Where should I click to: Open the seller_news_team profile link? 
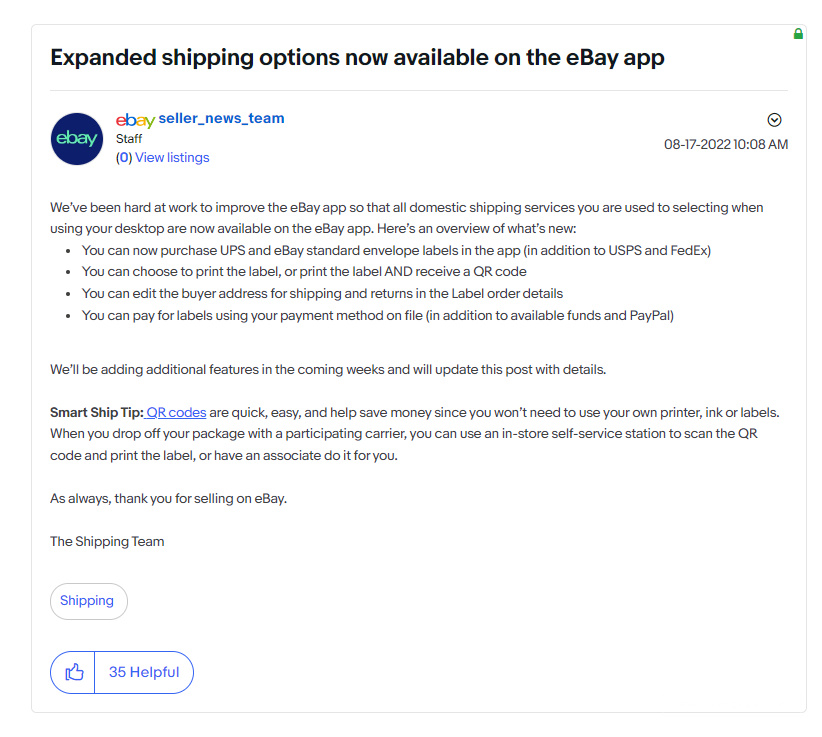(221, 118)
